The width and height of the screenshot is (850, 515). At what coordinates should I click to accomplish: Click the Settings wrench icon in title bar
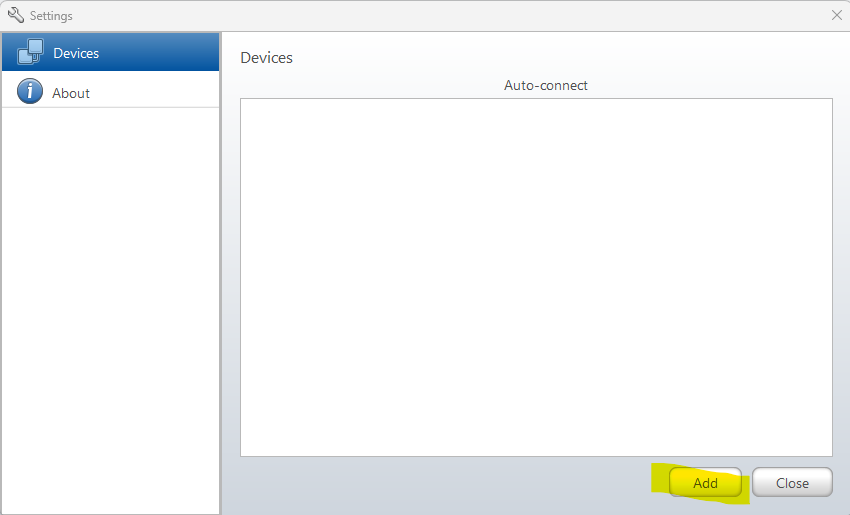click(x=15, y=15)
